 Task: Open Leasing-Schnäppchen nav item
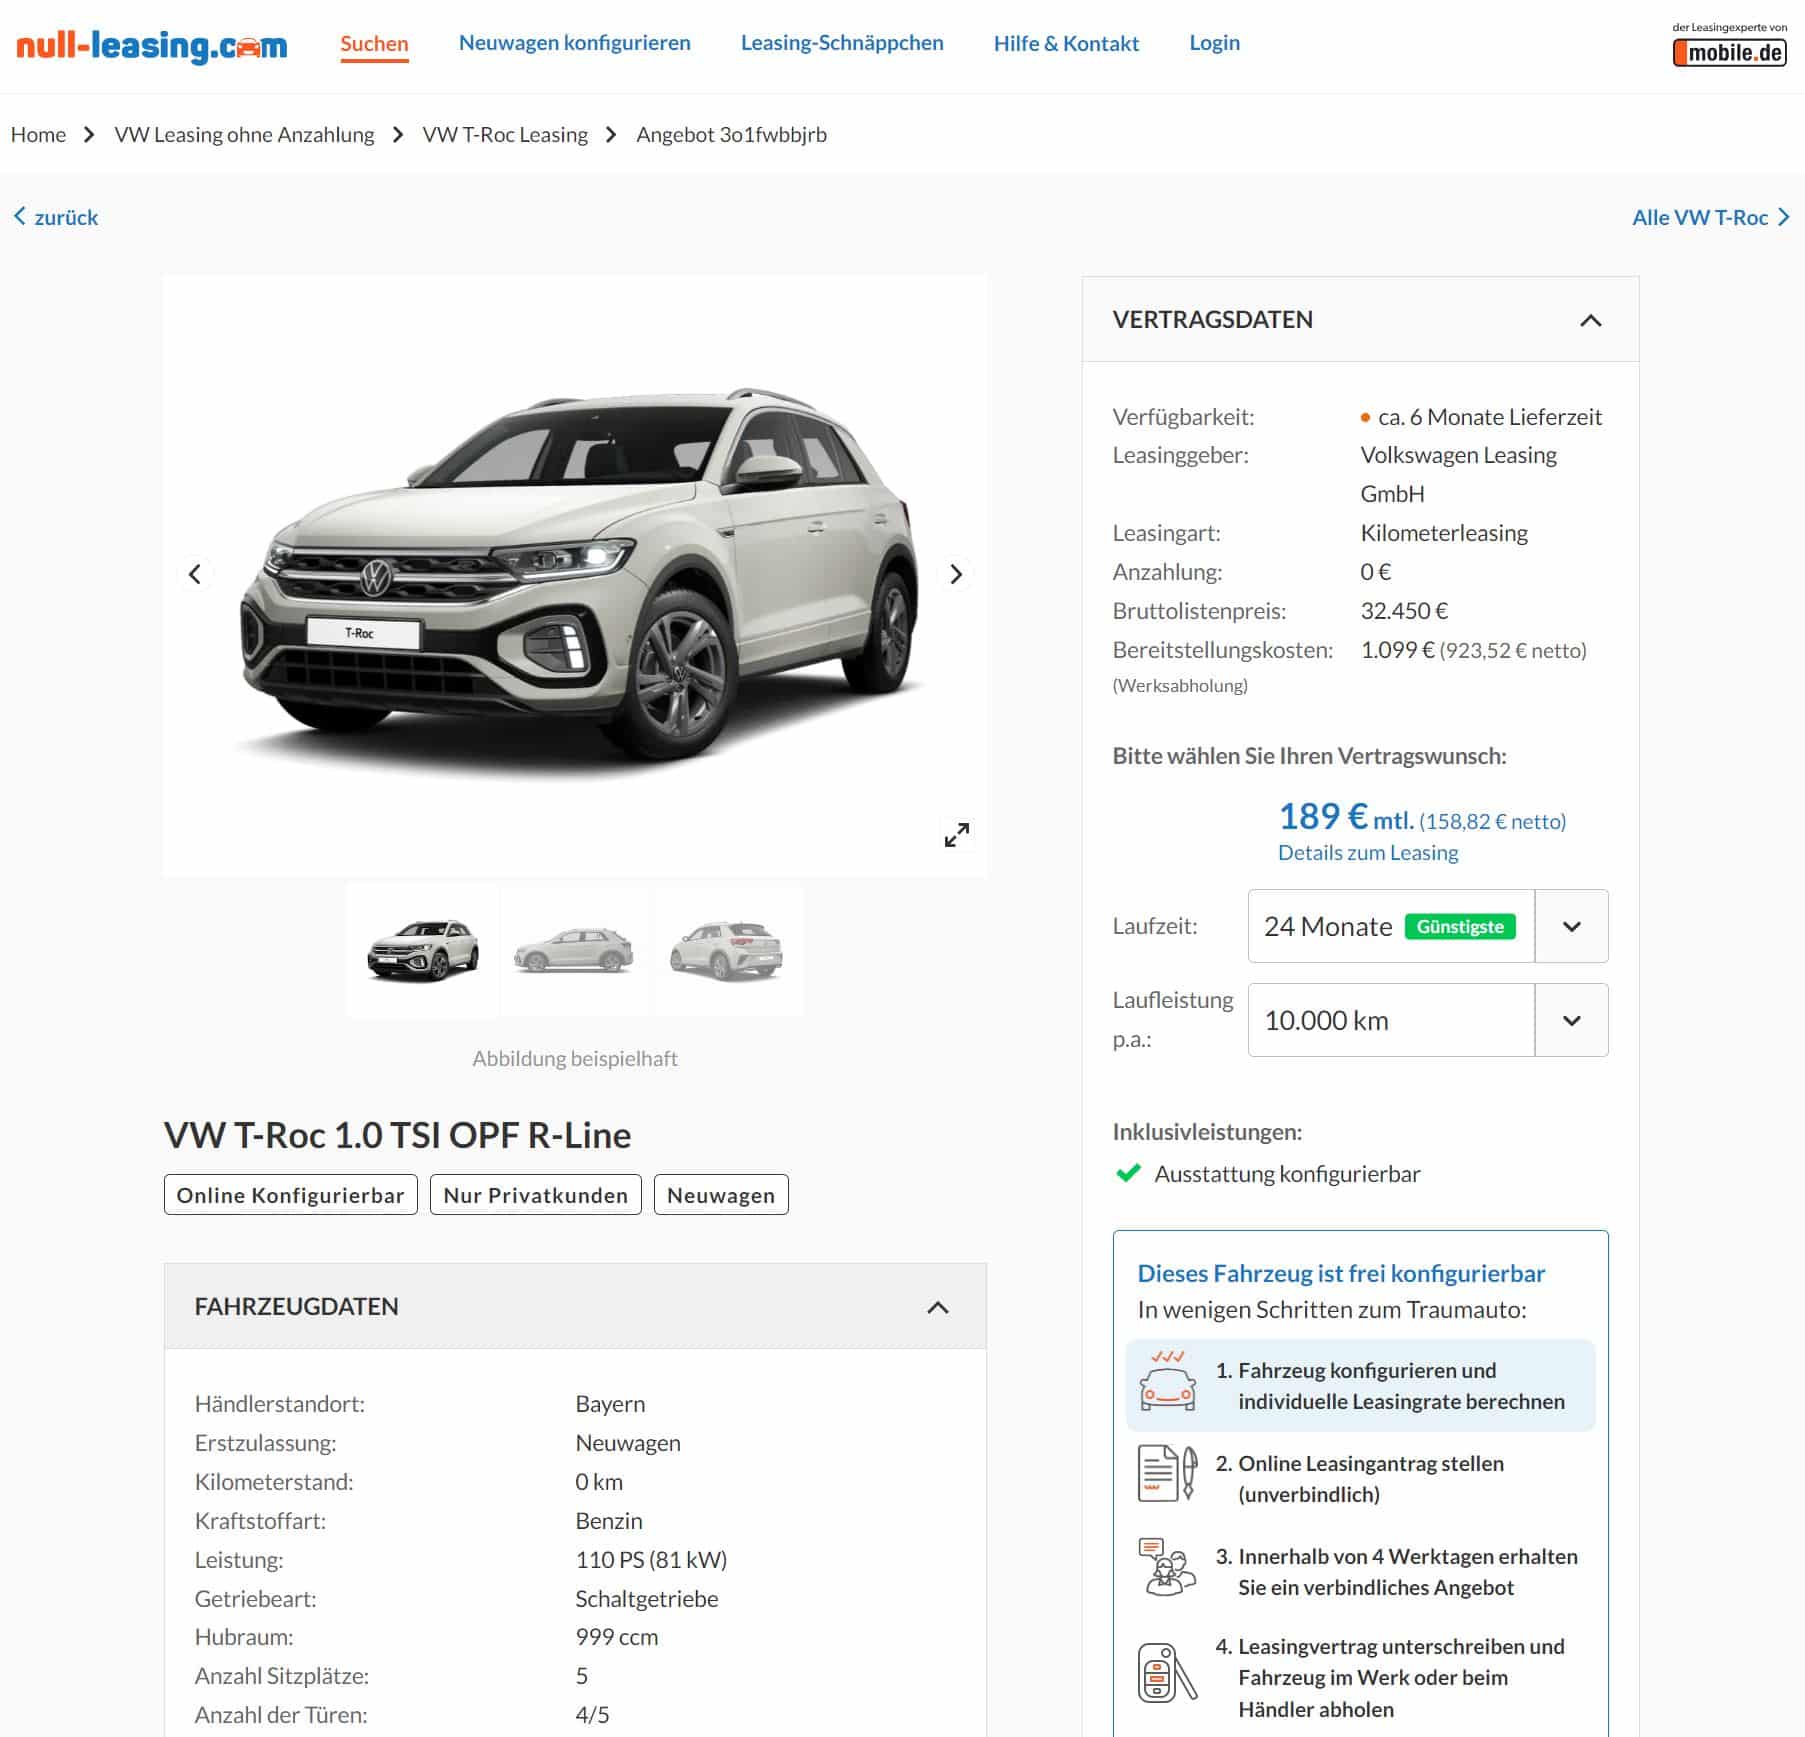pos(842,43)
